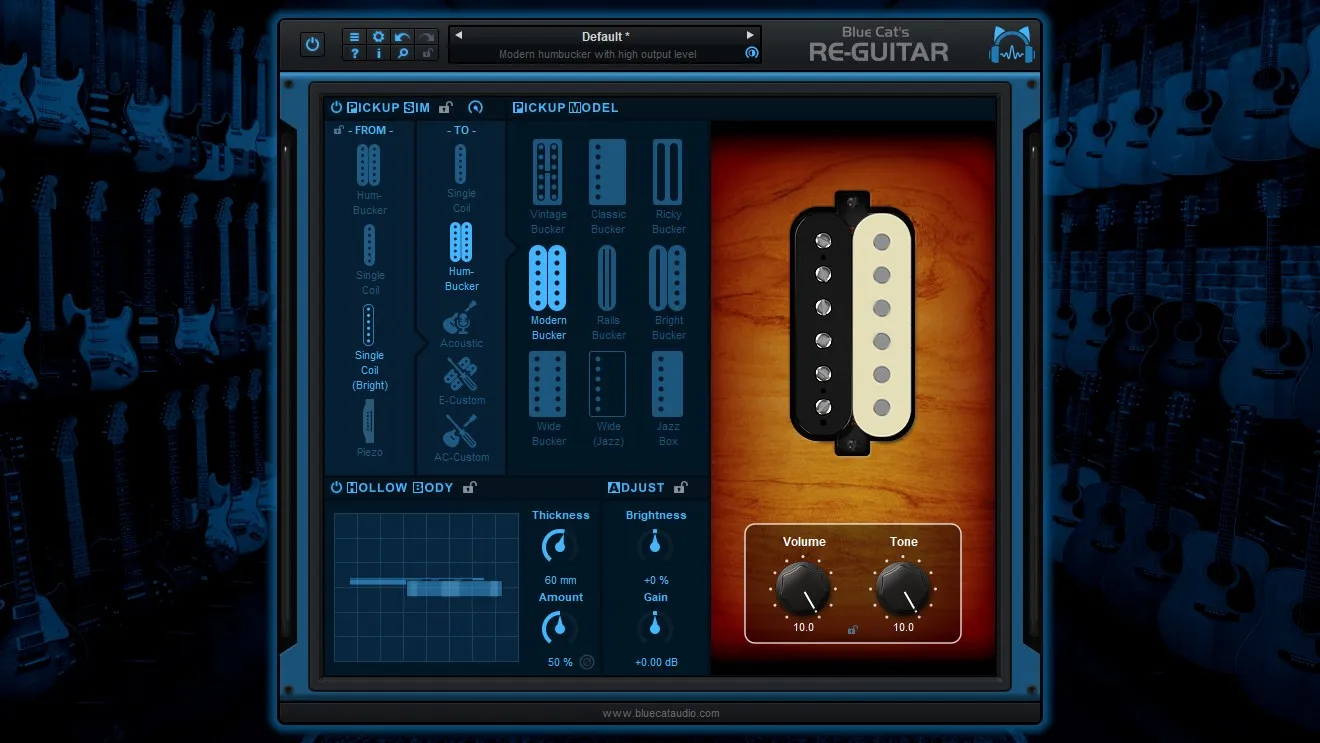1320x743 pixels.
Task: Select Piezo as FROM pickup
Action: [x=369, y=428]
